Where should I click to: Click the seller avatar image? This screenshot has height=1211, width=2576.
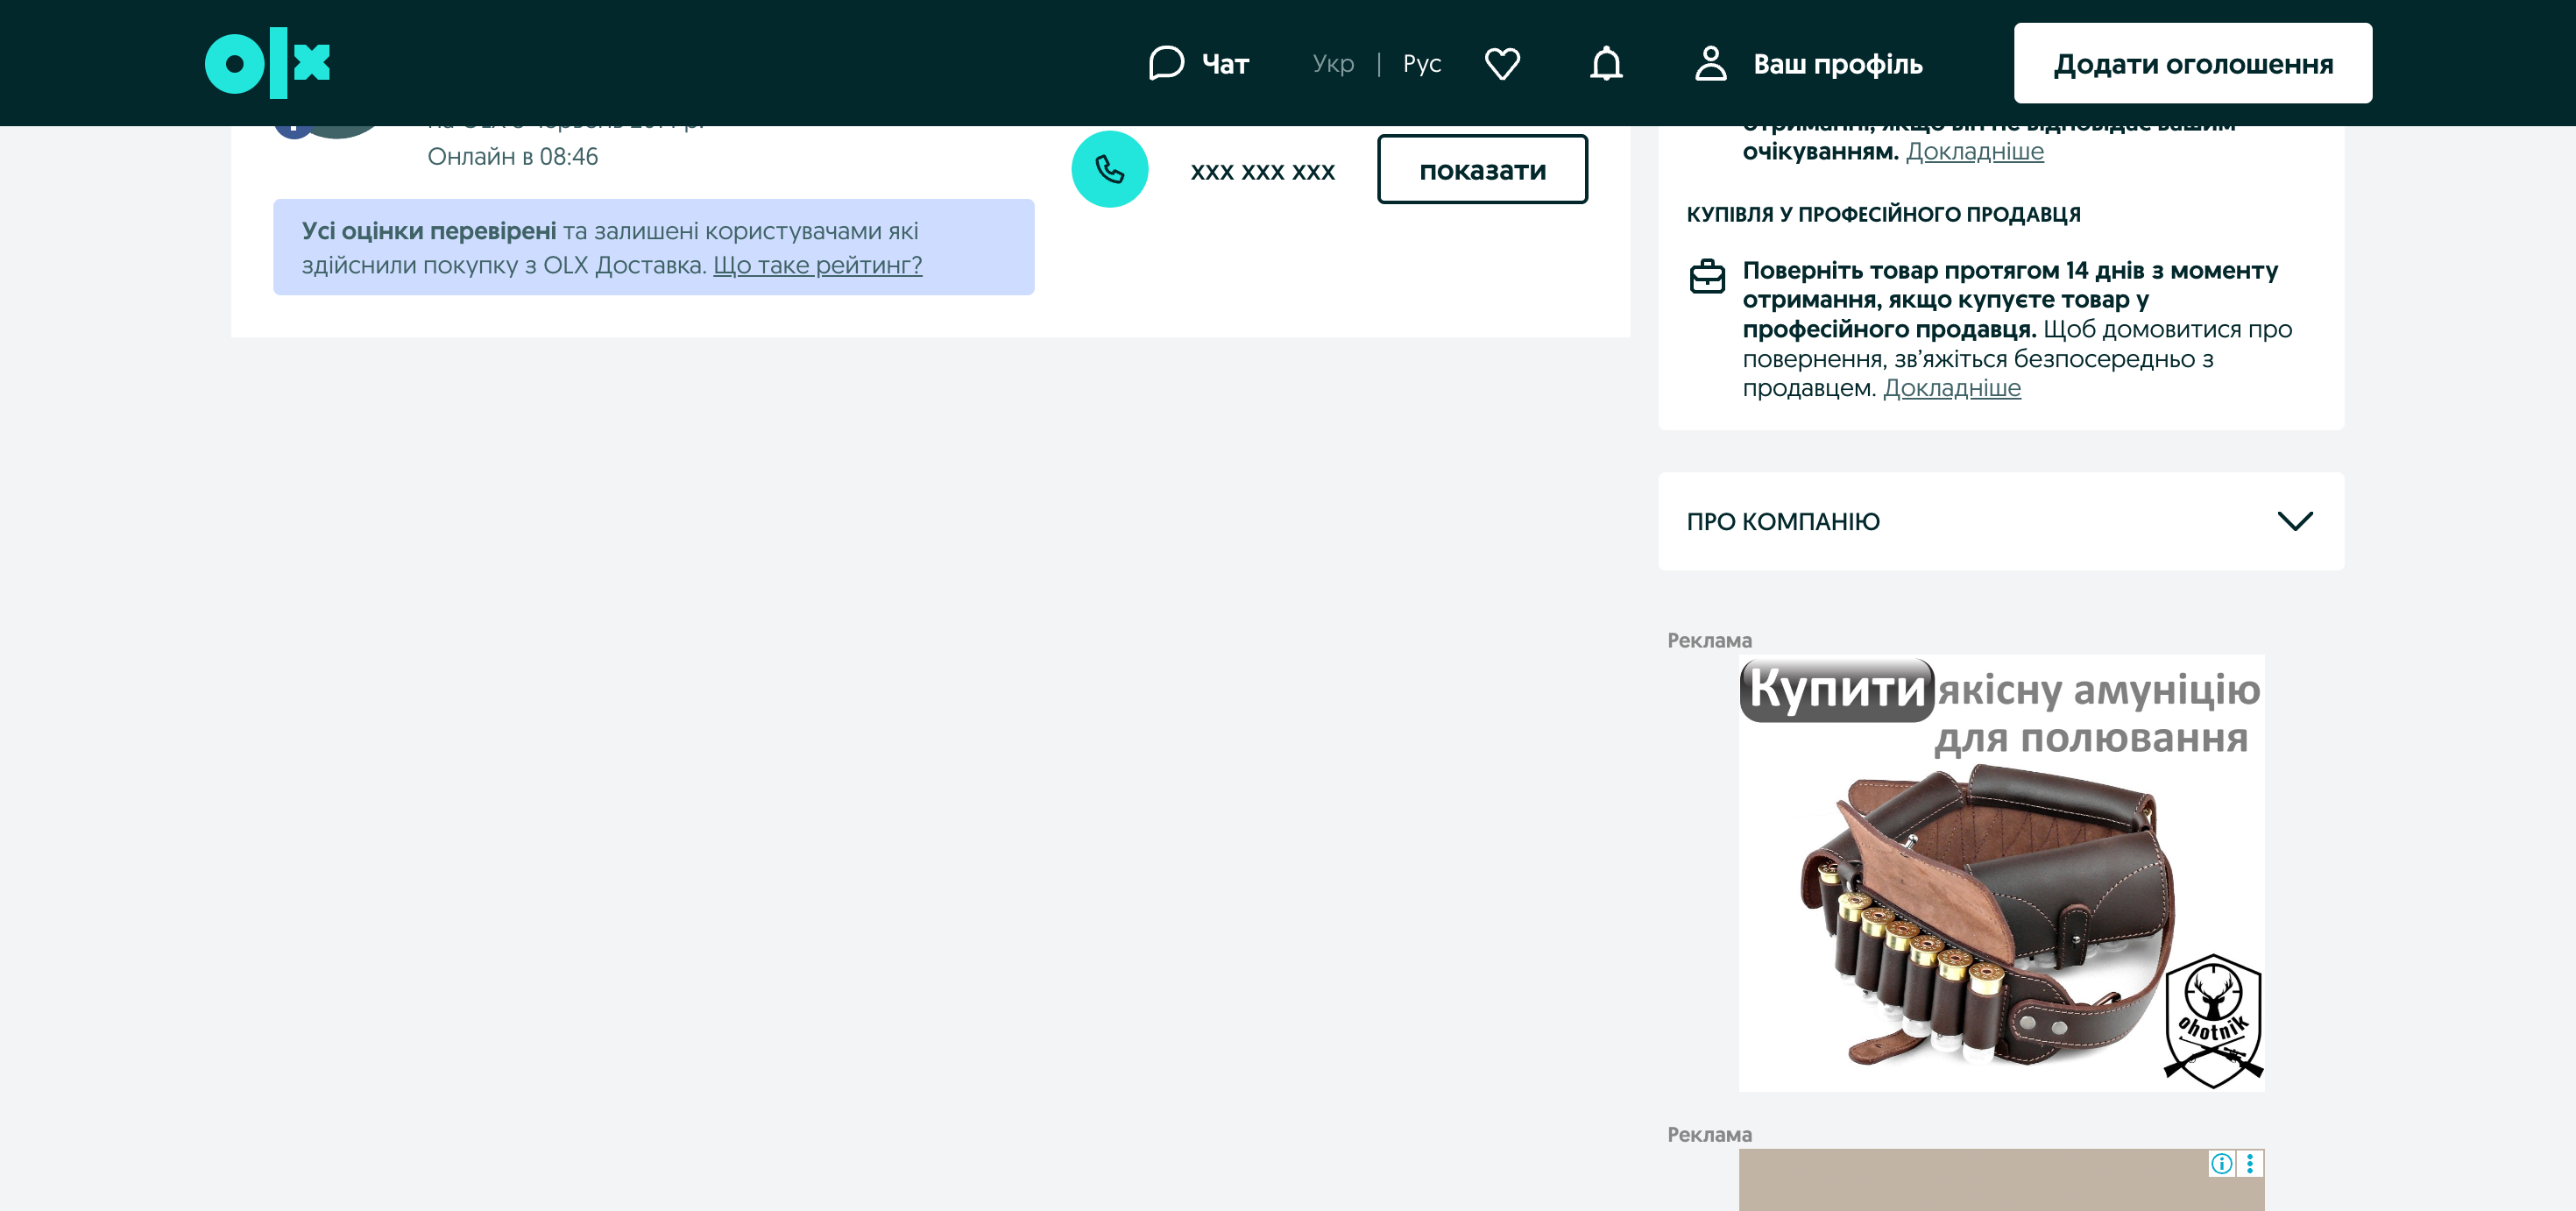[336, 131]
